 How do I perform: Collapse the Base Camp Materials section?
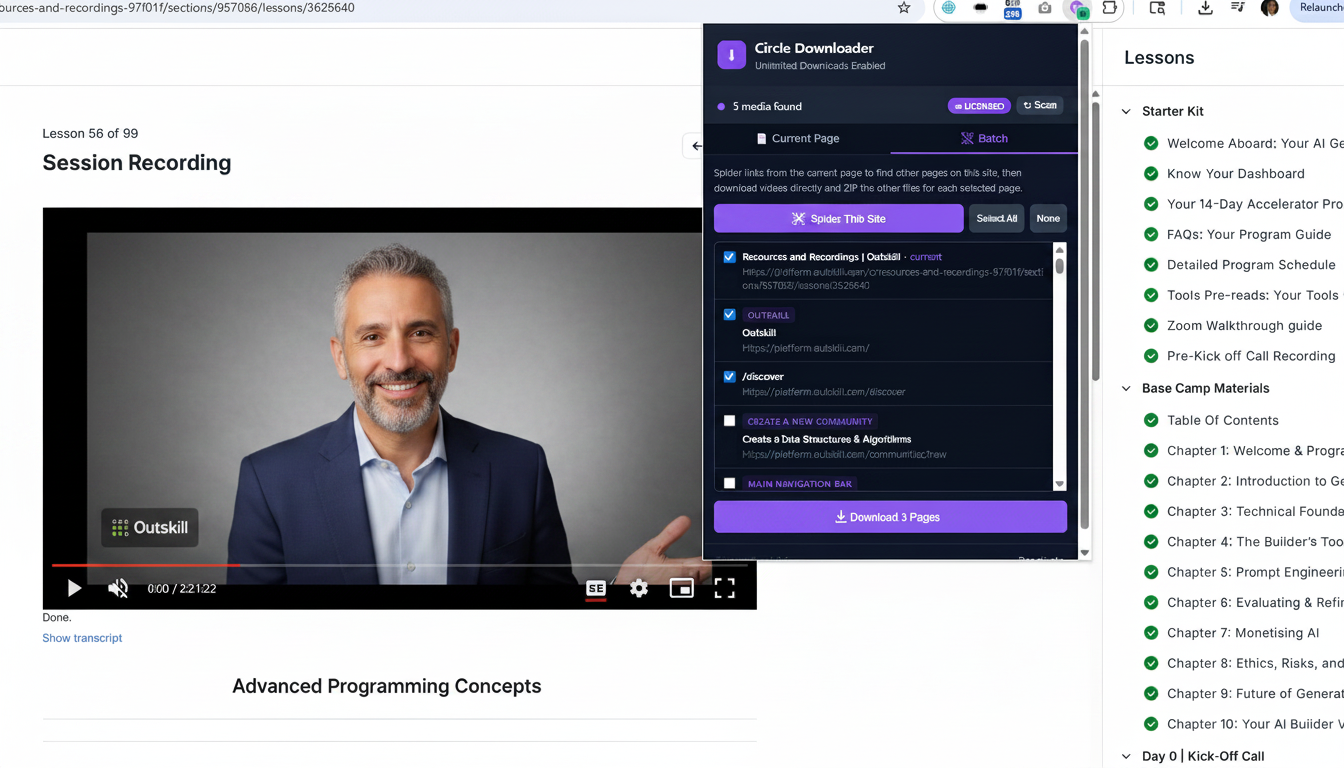coord(1126,388)
